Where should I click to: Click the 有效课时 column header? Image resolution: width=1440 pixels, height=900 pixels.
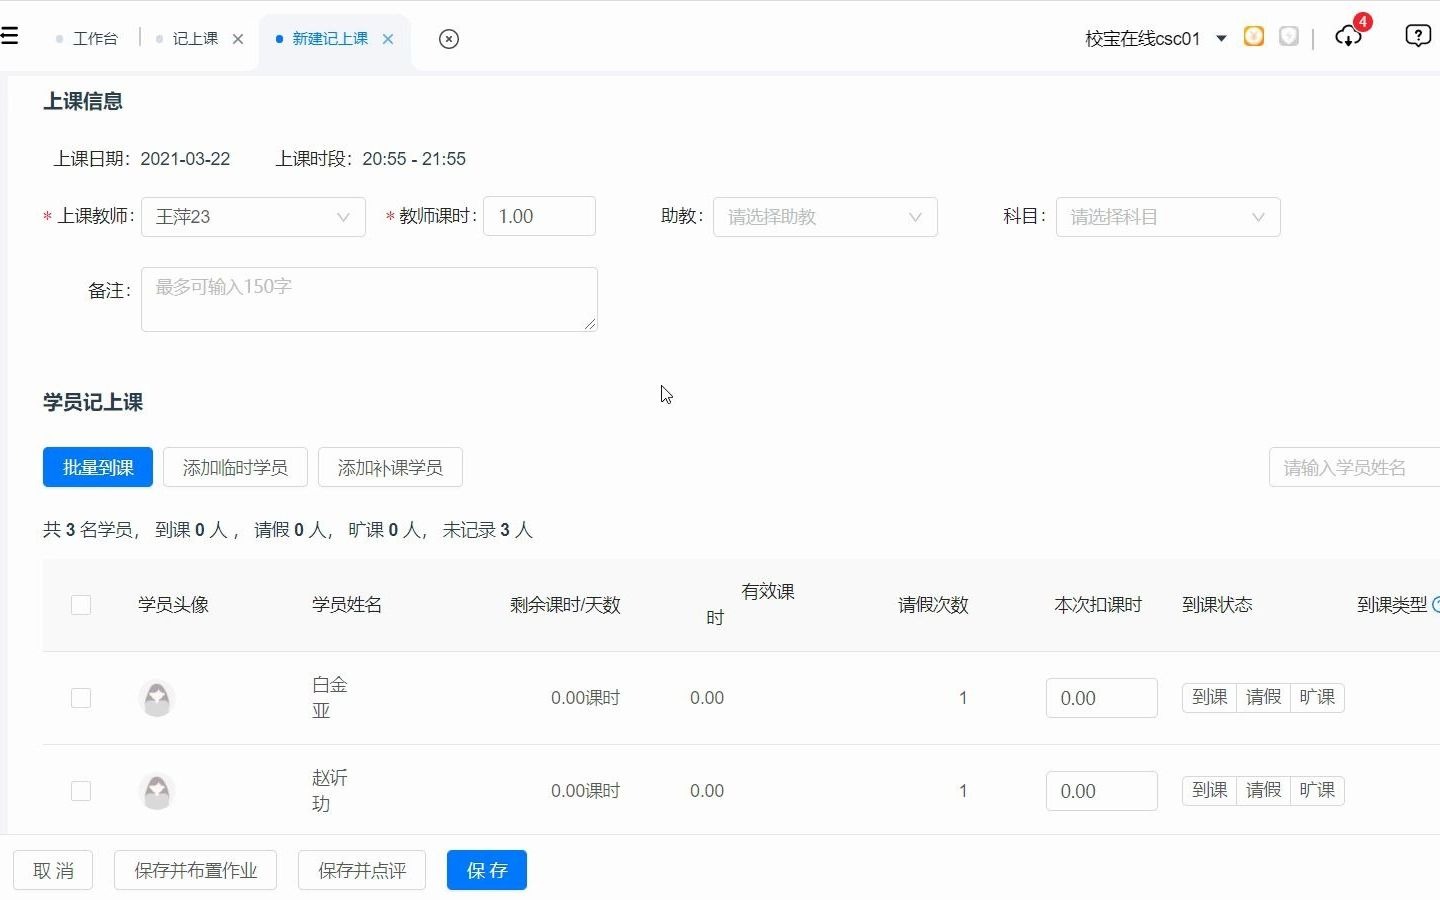(750, 605)
